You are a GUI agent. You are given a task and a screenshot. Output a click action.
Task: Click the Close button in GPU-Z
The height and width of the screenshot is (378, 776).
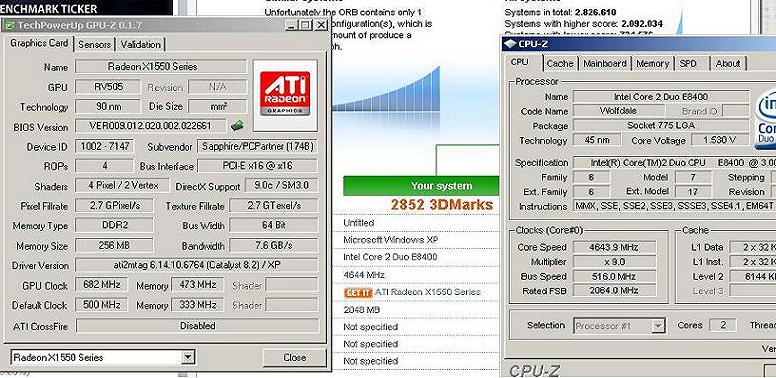[294, 358]
